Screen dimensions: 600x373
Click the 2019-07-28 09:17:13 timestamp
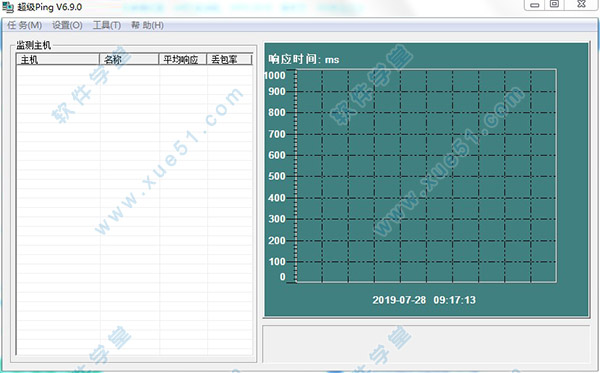(x=424, y=300)
